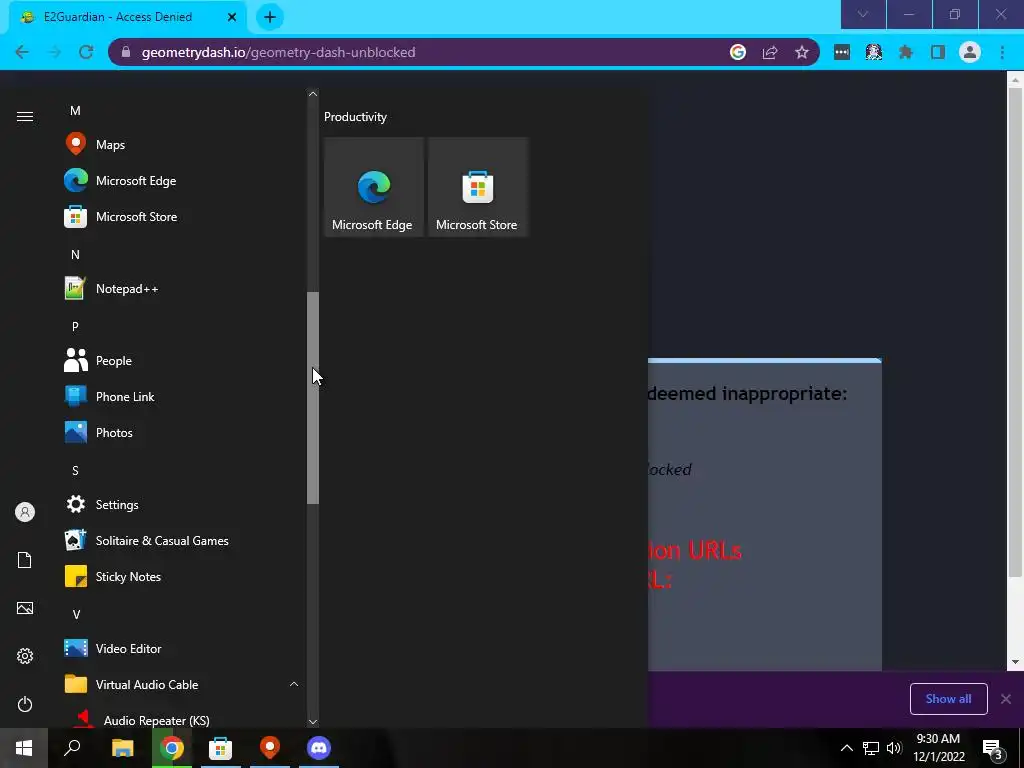This screenshot has height=768, width=1024.
Task: Open Microsoft Store from the taskbar
Action: coord(221,748)
